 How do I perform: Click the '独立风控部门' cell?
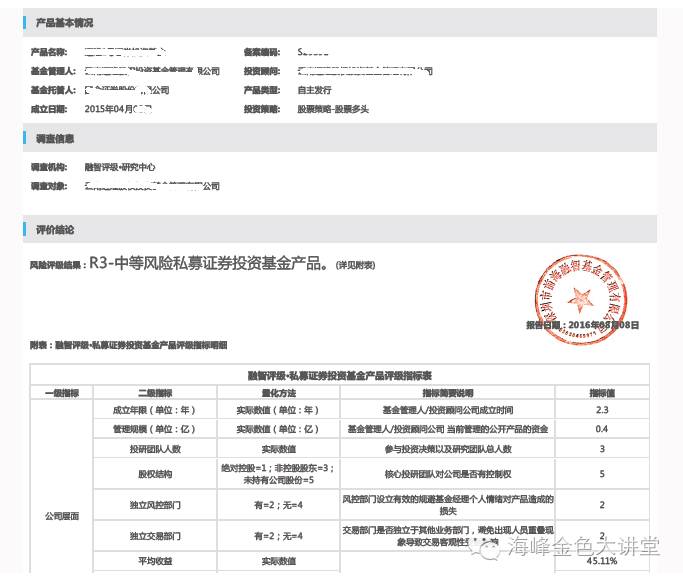(x=155, y=505)
